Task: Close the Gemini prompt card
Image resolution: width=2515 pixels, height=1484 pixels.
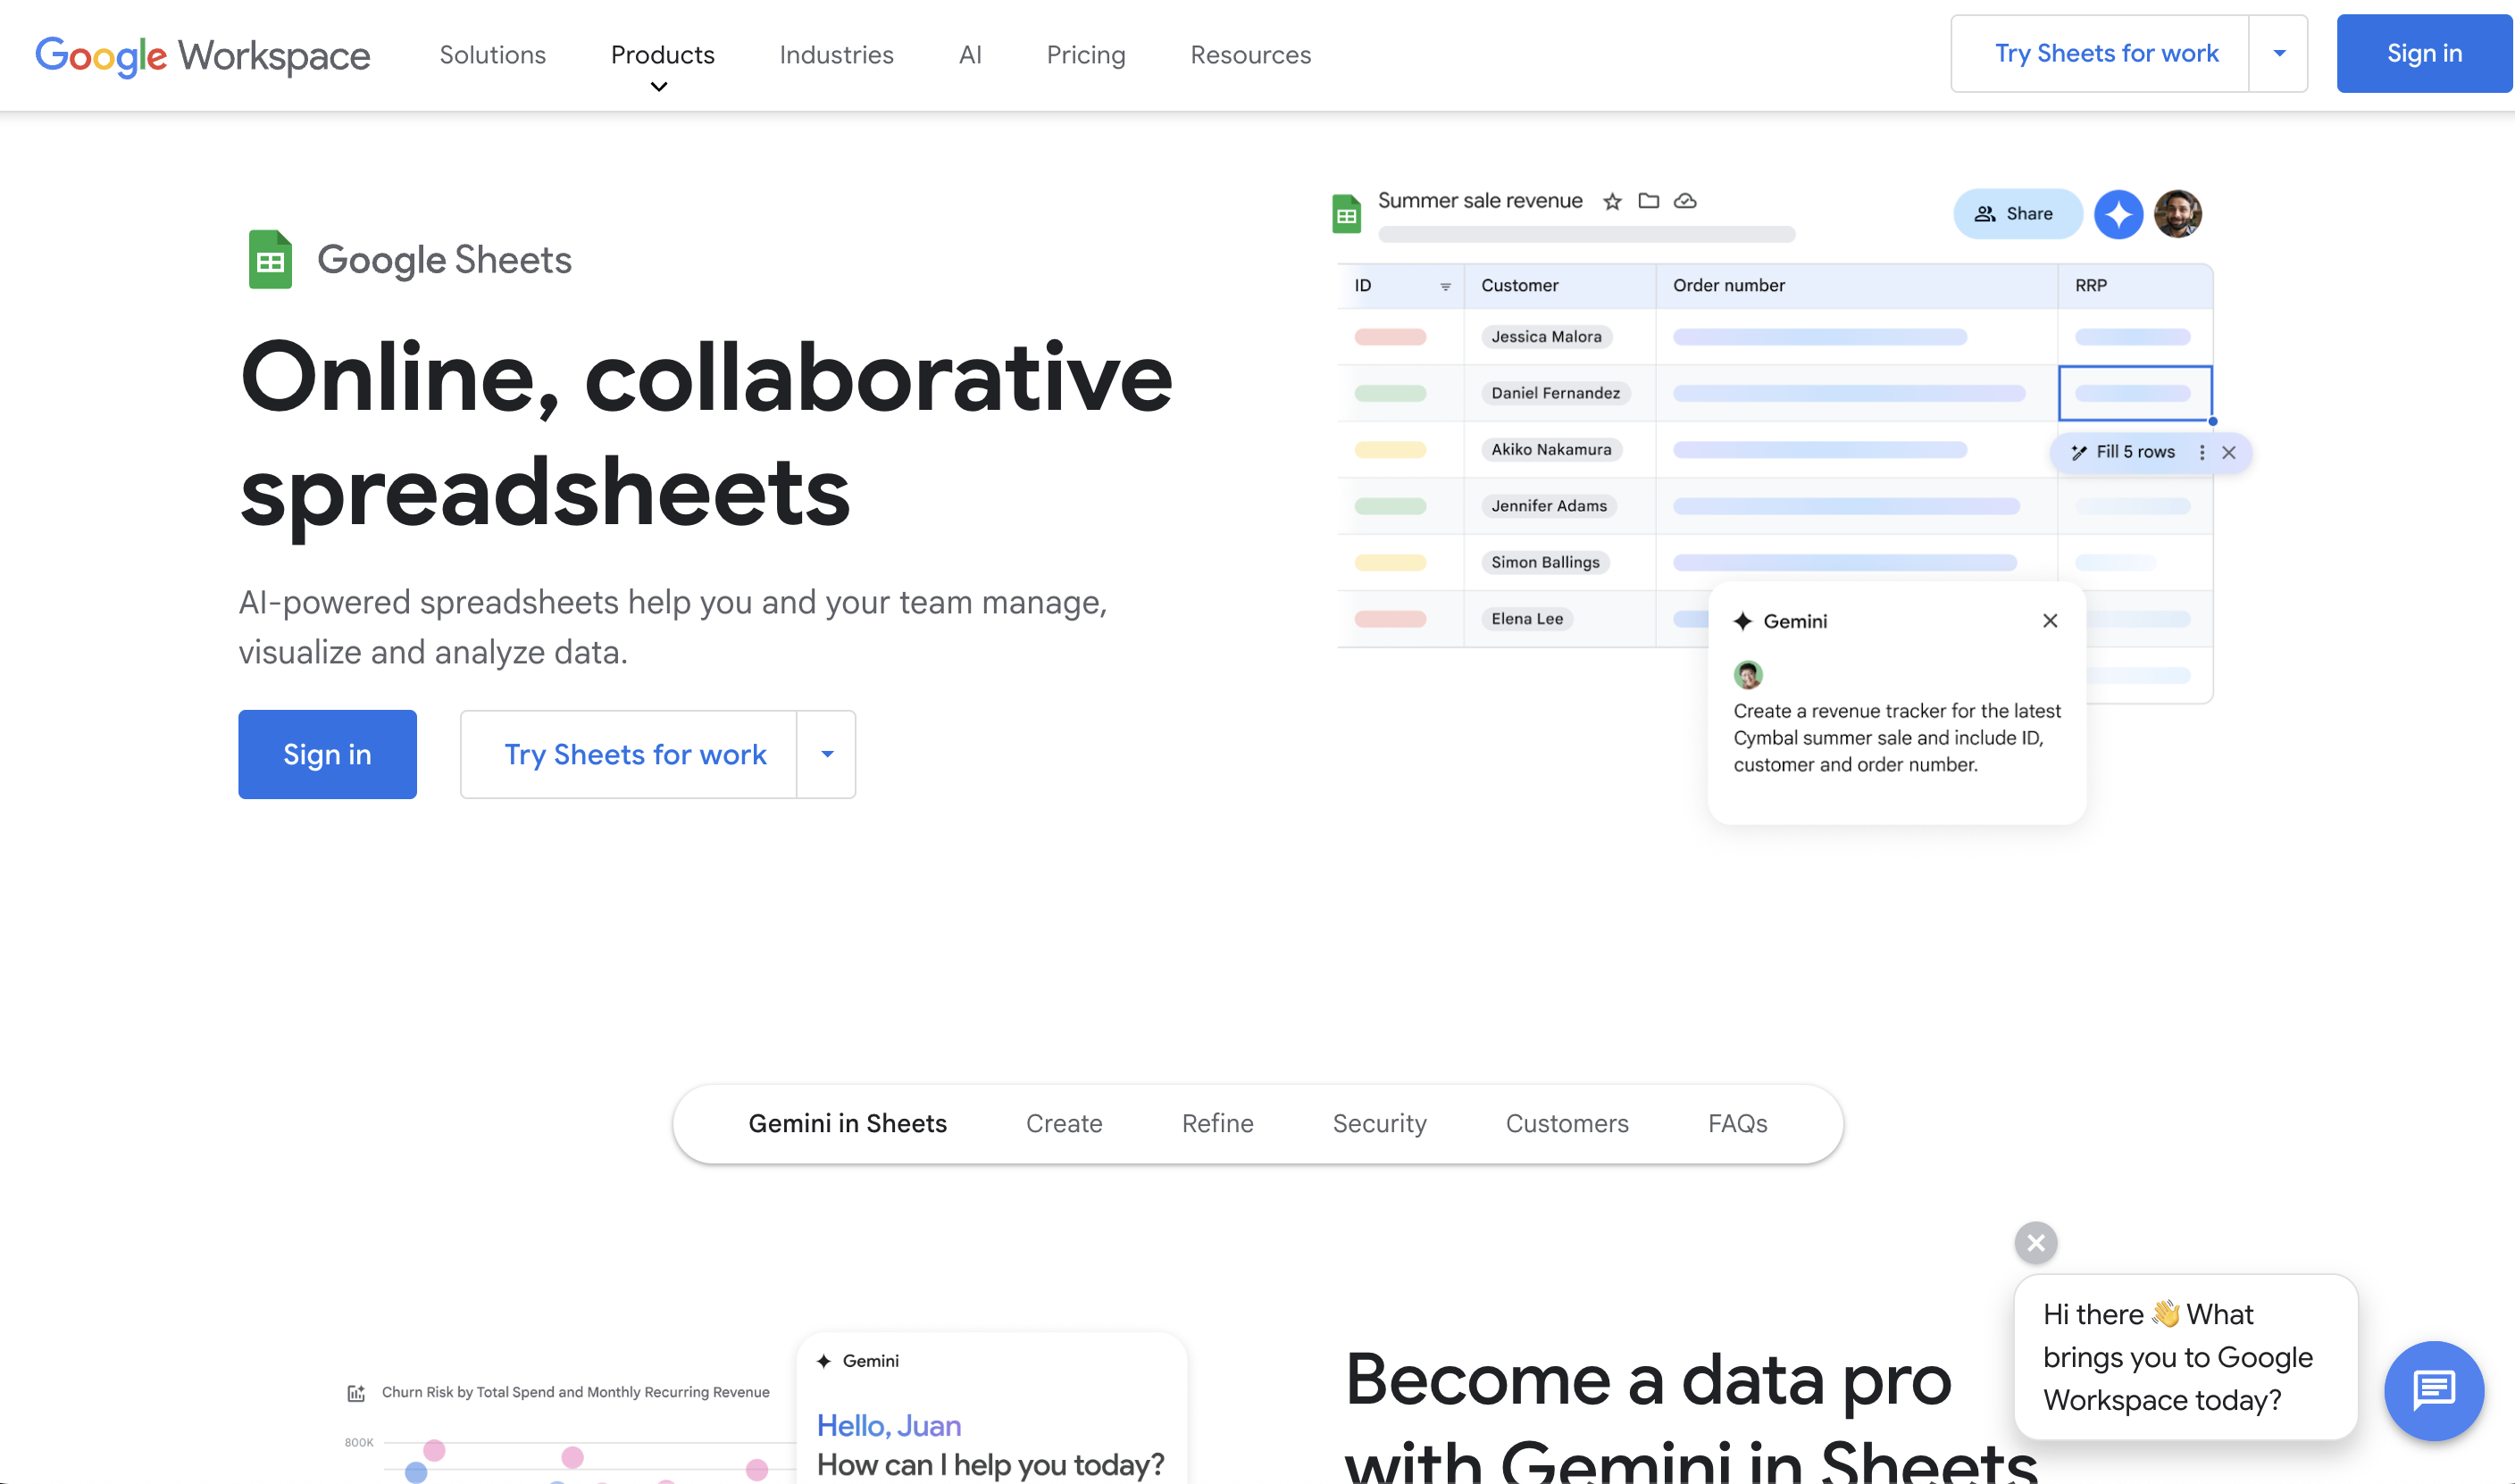Action: [x=2049, y=621]
